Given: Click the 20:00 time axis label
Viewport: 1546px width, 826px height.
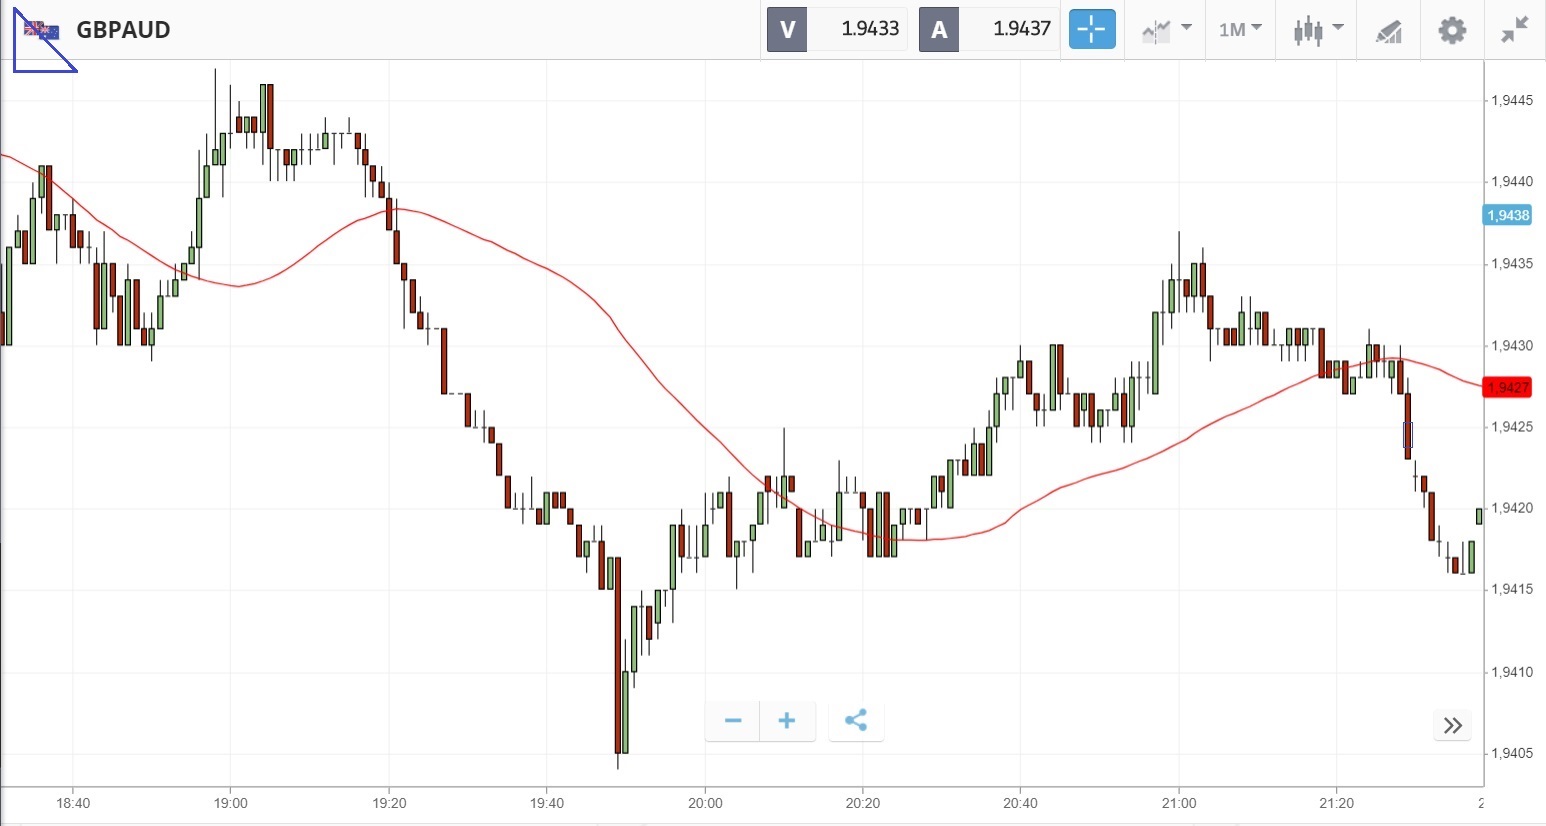Looking at the screenshot, I should (705, 803).
